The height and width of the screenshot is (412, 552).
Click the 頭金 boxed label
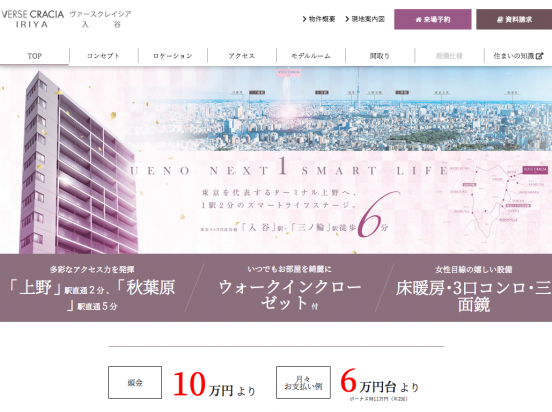[x=135, y=382]
